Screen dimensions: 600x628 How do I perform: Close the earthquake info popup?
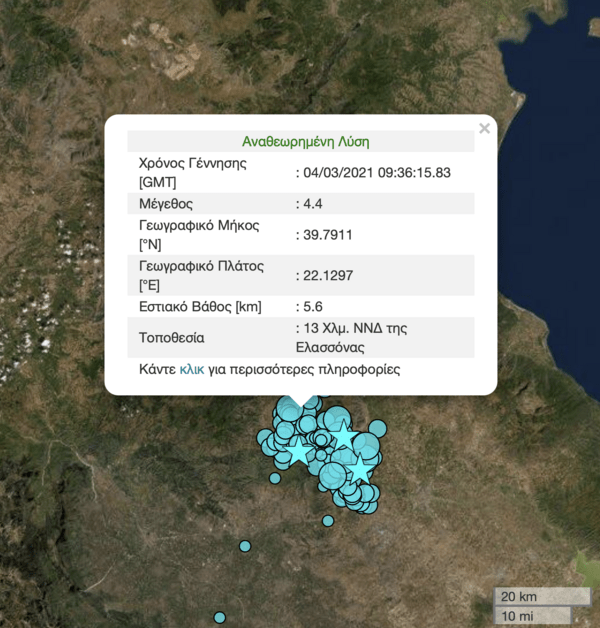pyautogui.click(x=484, y=128)
